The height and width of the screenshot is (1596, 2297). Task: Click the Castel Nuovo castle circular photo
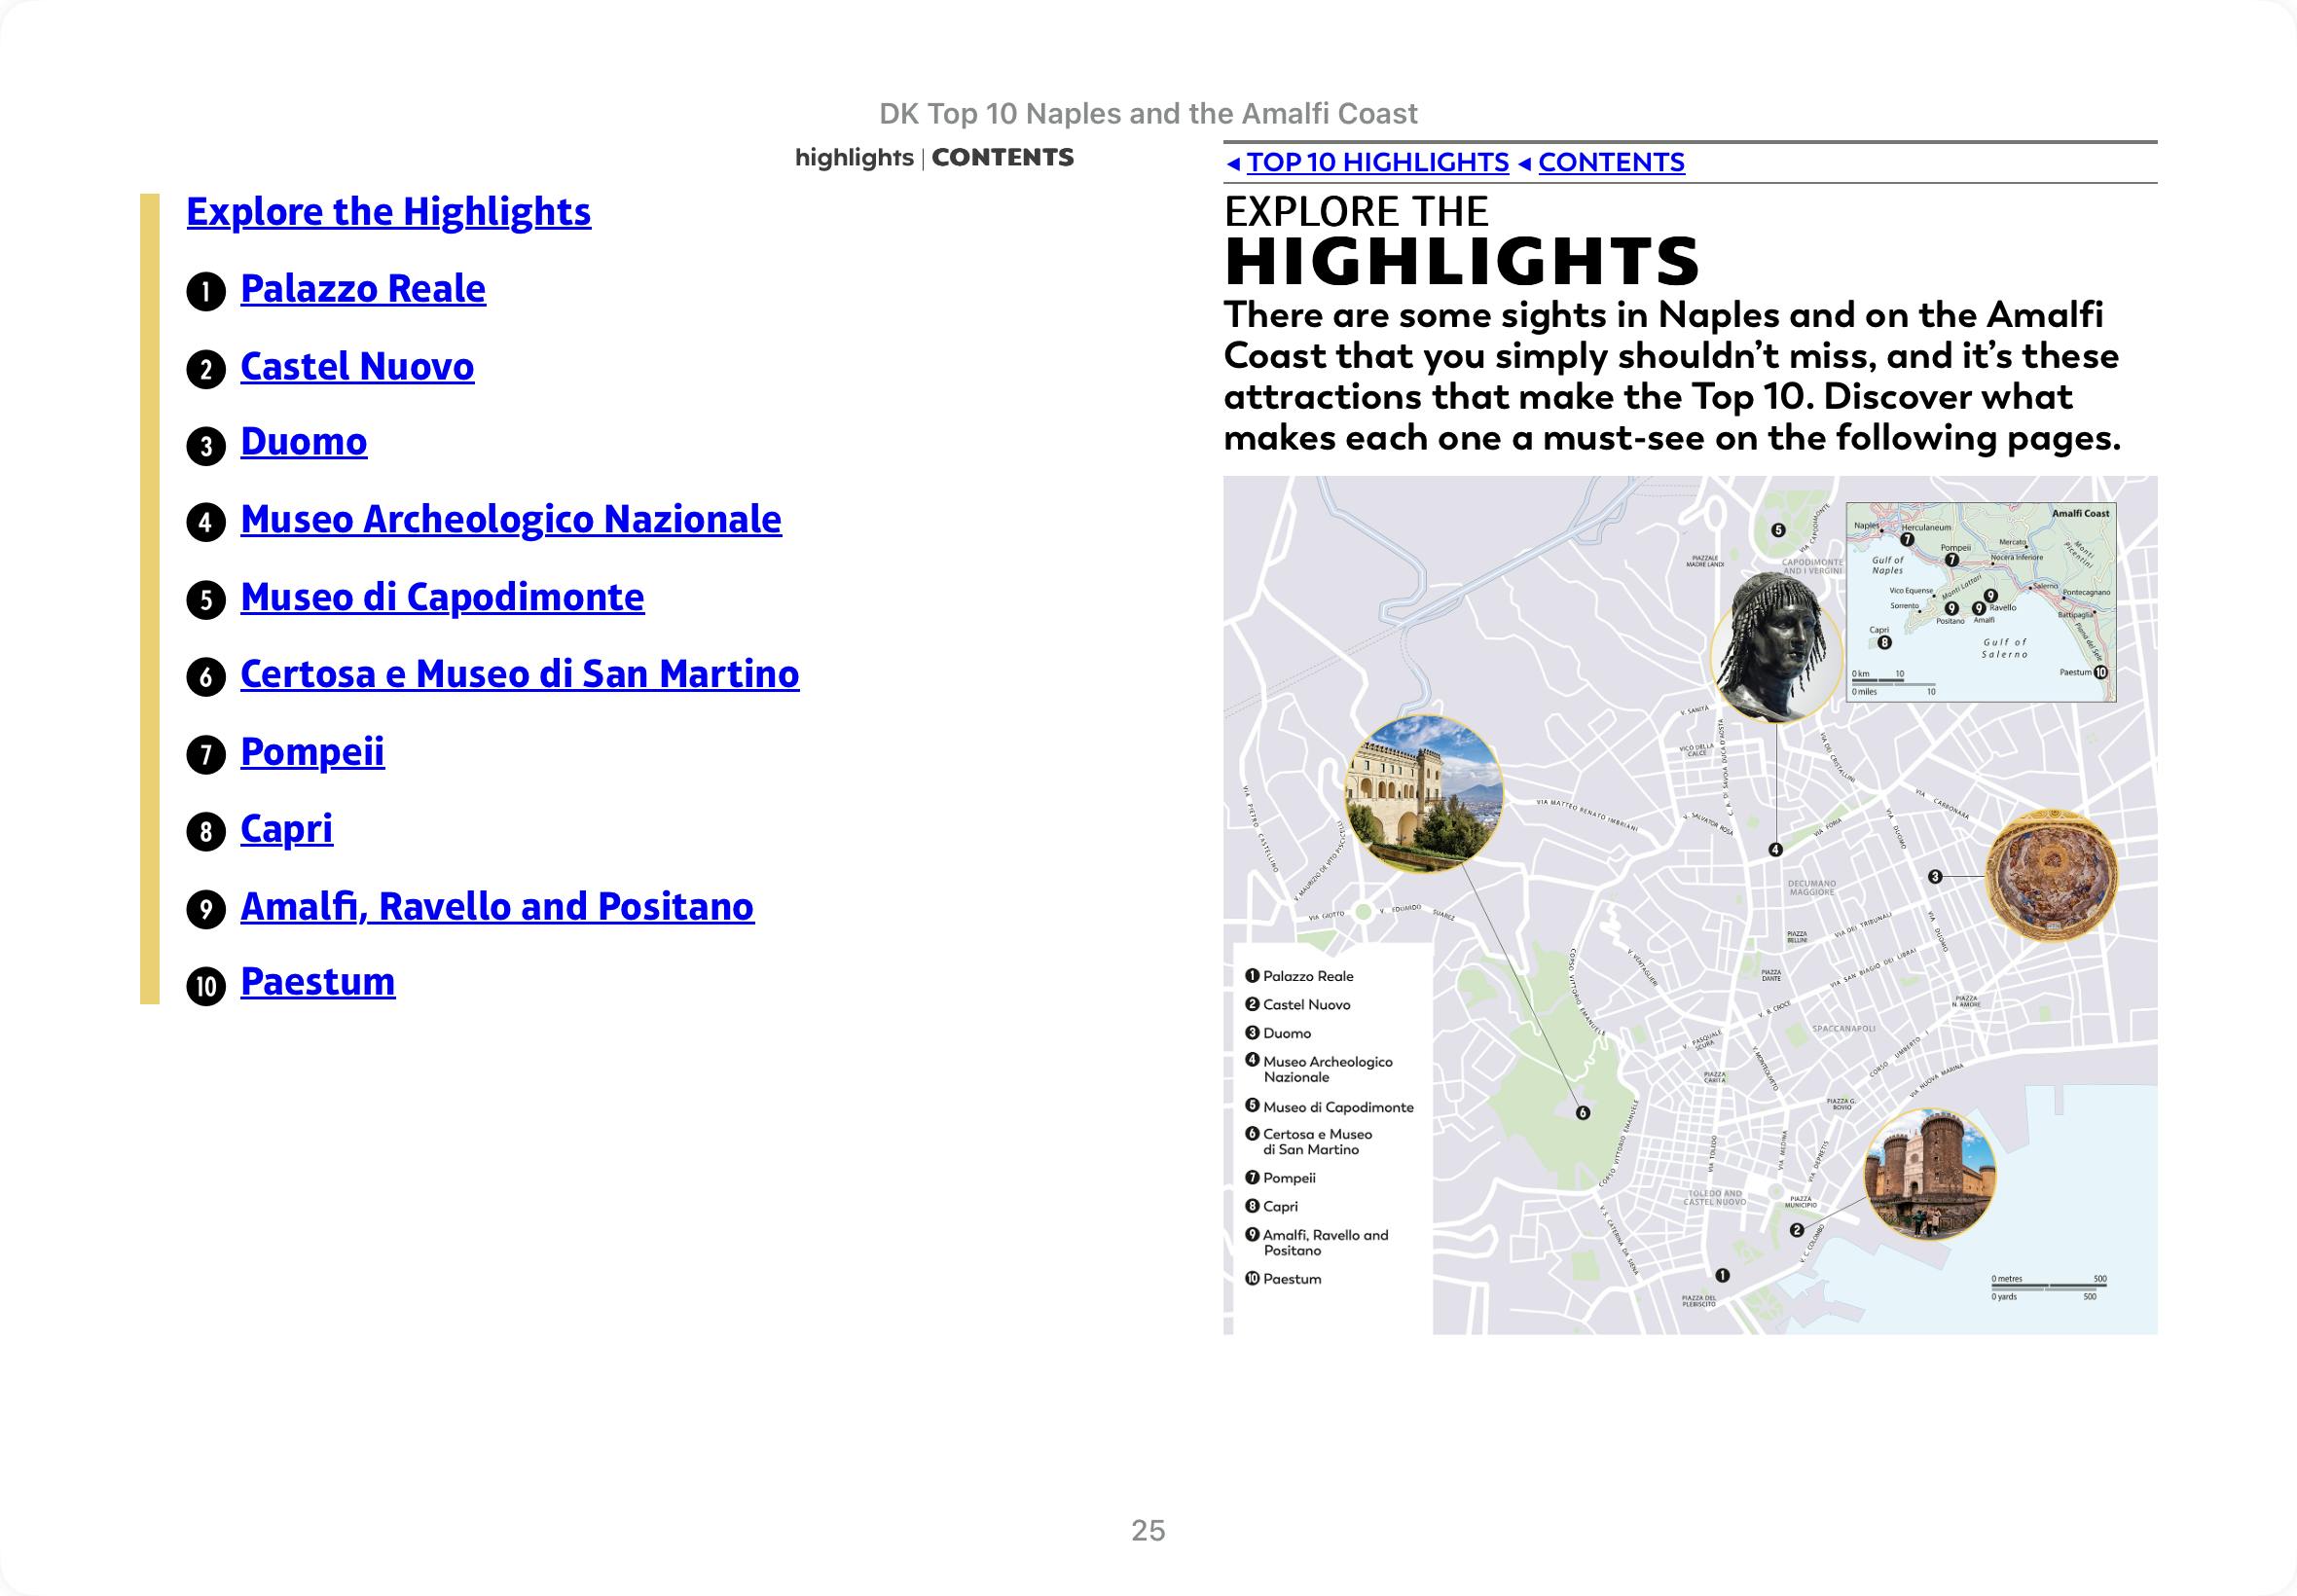pos(1930,1174)
